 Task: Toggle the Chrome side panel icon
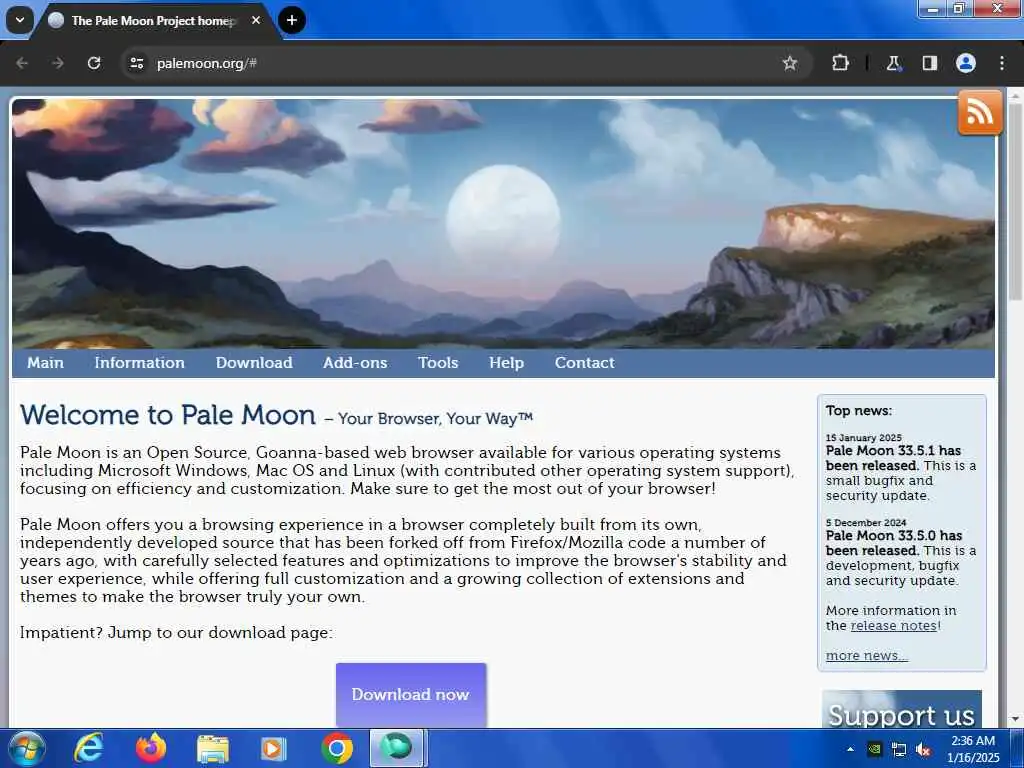tap(929, 63)
